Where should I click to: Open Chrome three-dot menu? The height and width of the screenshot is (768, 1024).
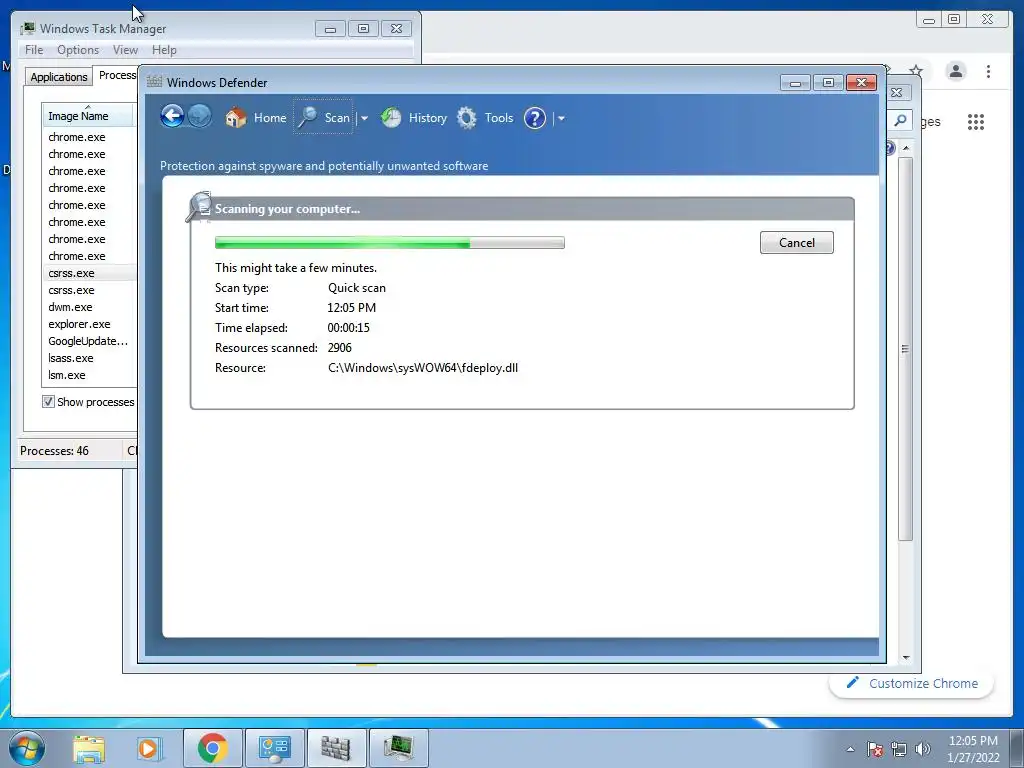tap(988, 71)
